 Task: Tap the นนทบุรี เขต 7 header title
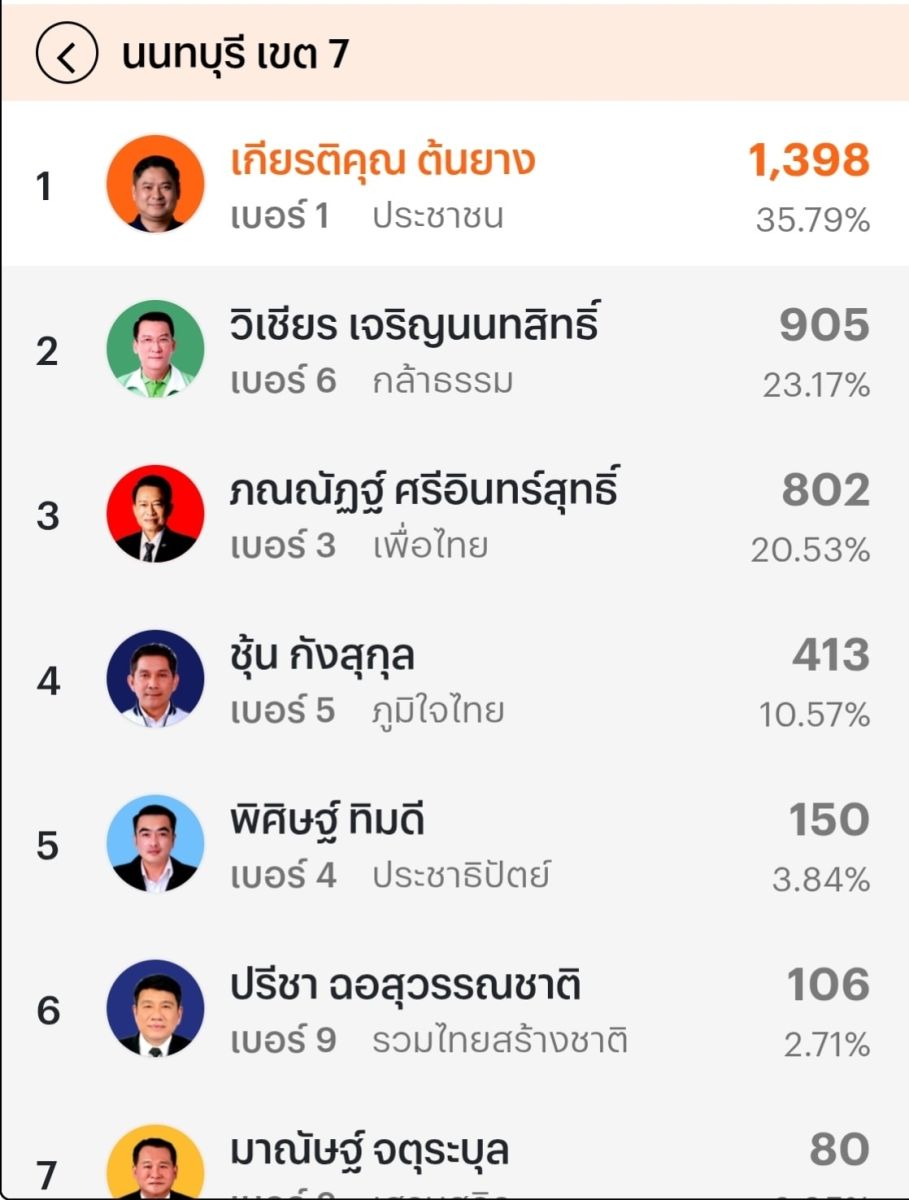tap(235, 54)
